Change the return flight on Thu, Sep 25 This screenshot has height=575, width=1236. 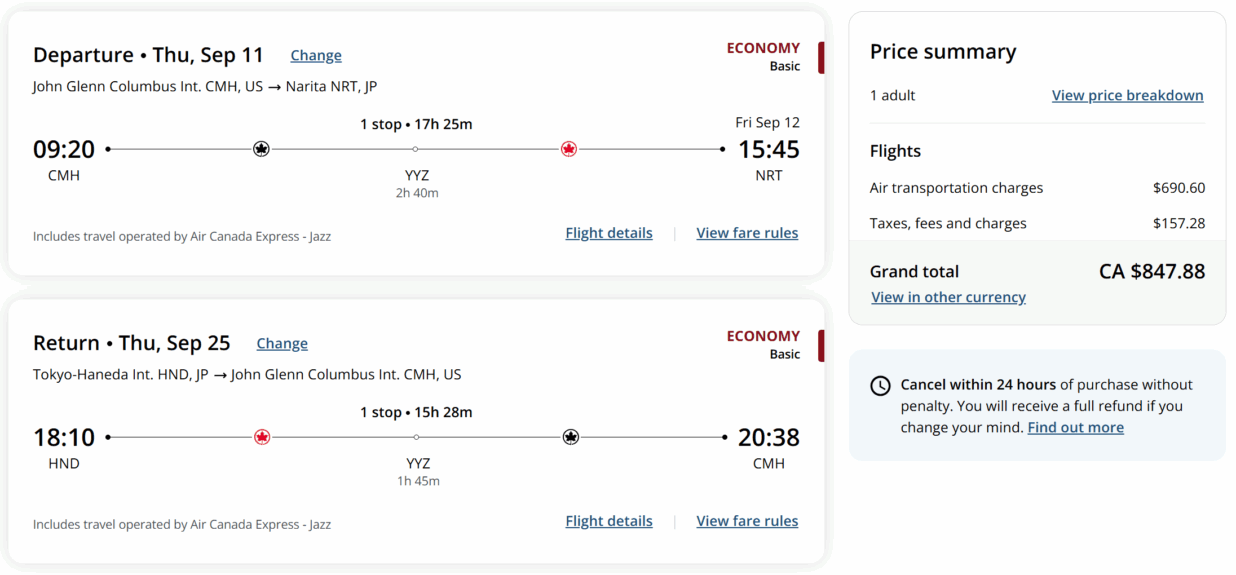282,344
